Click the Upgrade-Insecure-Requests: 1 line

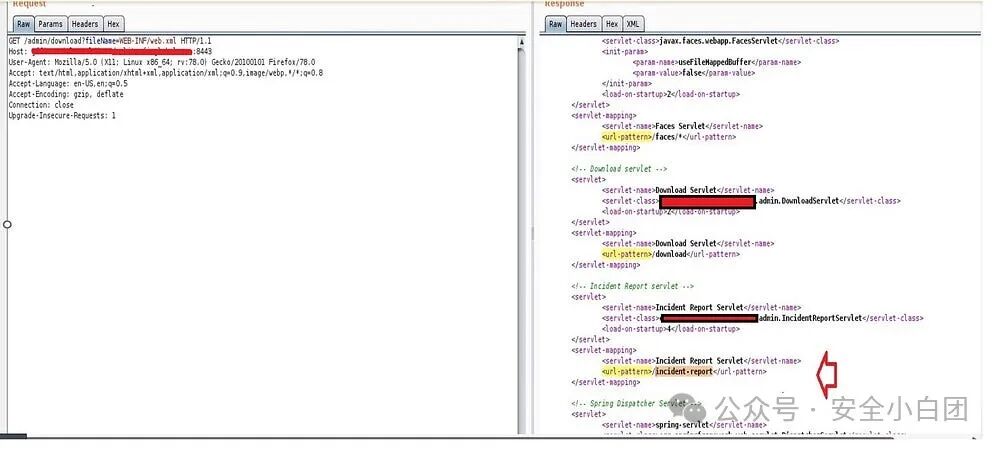point(62,115)
